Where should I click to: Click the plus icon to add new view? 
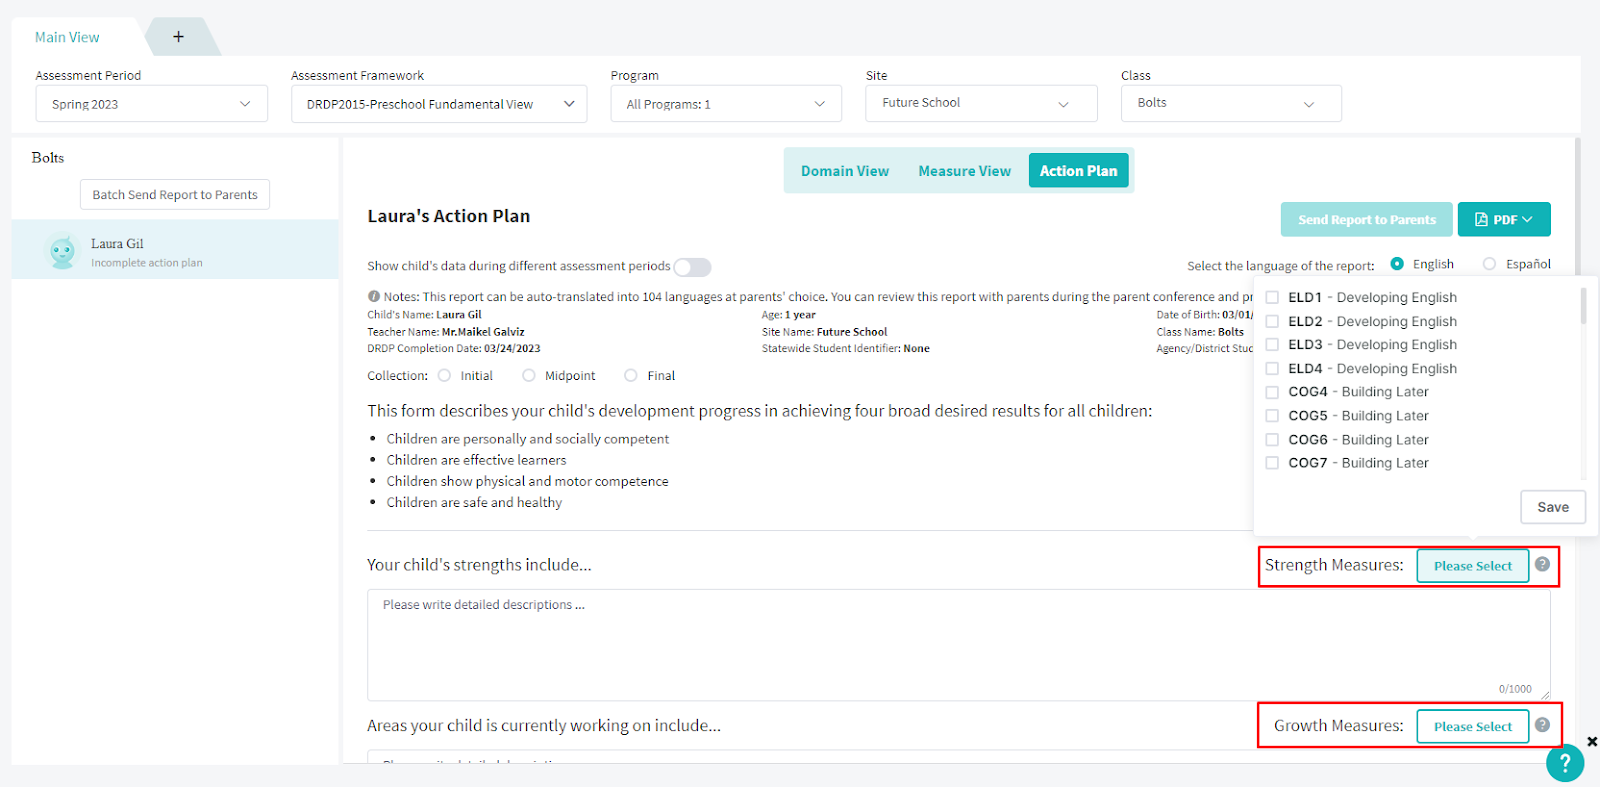178,37
